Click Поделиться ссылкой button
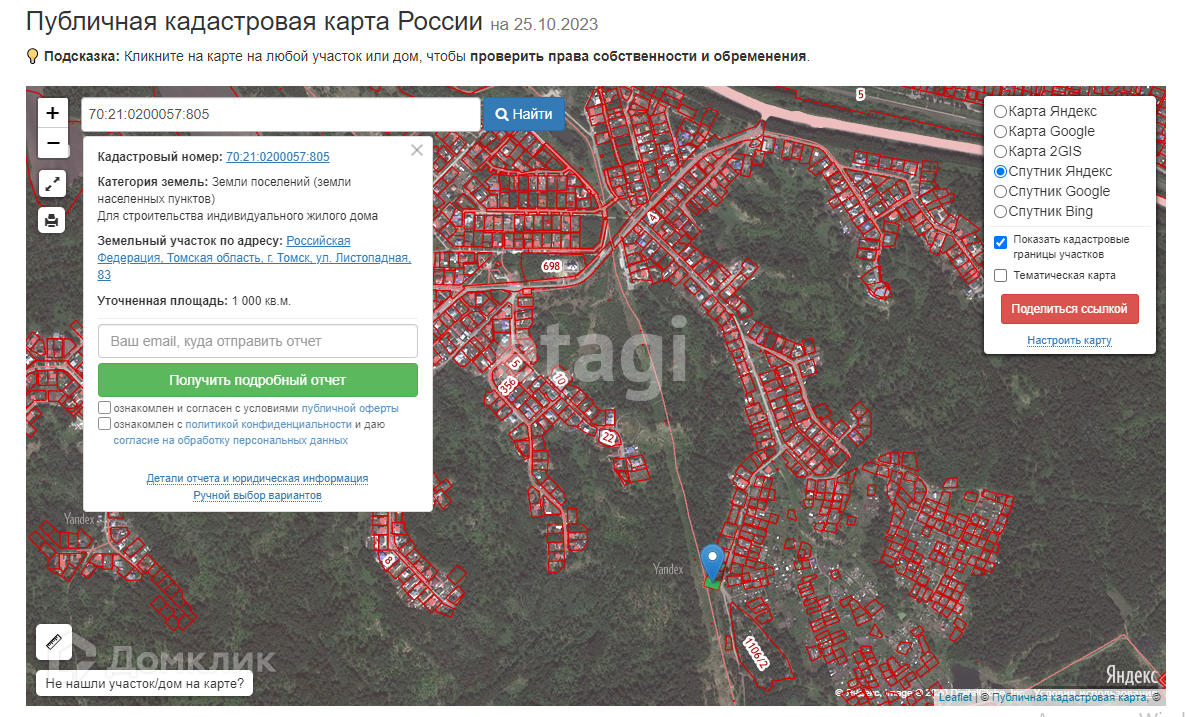This screenshot has width=1186, height=717. [x=1069, y=309]
